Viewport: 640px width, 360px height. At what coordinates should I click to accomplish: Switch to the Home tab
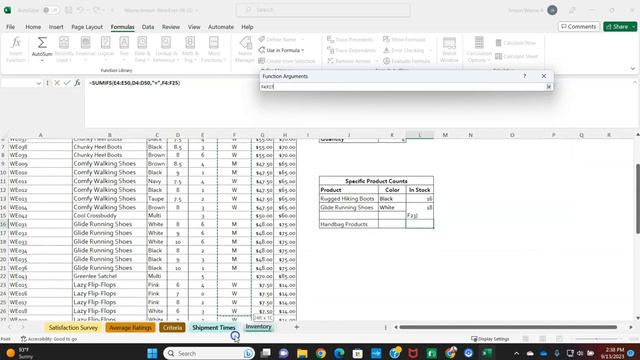33,27
